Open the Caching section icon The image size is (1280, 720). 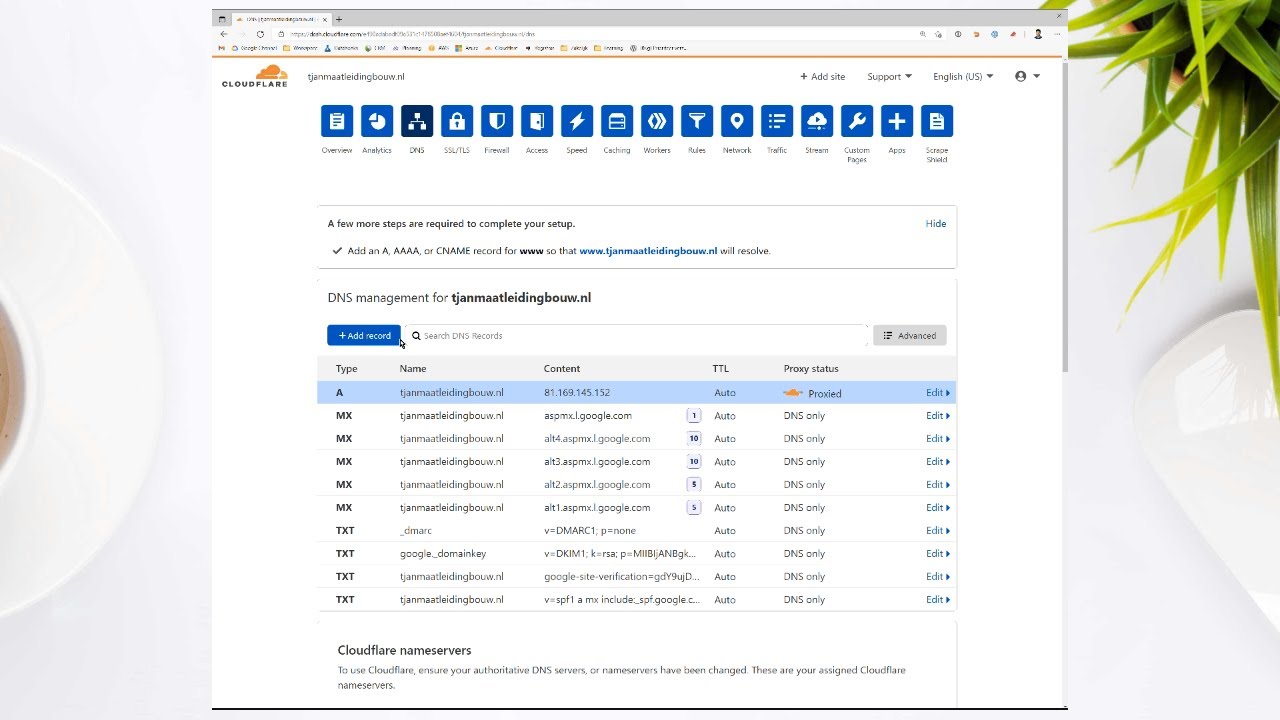click(617, 121)
